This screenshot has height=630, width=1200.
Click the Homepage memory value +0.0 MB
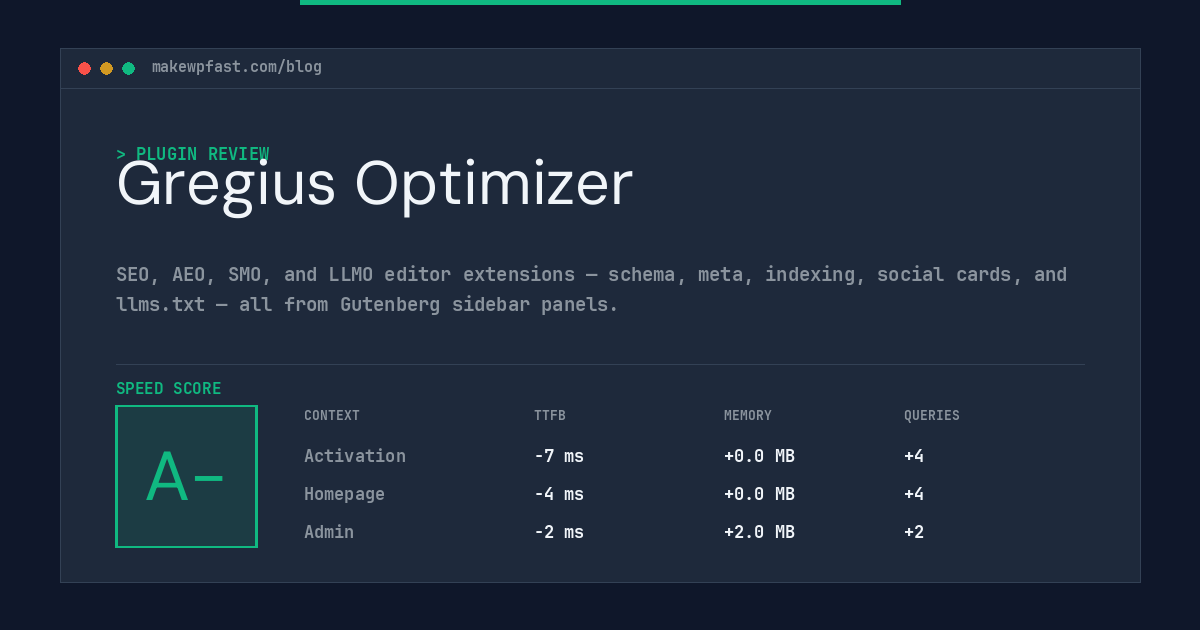pos(759,494)
